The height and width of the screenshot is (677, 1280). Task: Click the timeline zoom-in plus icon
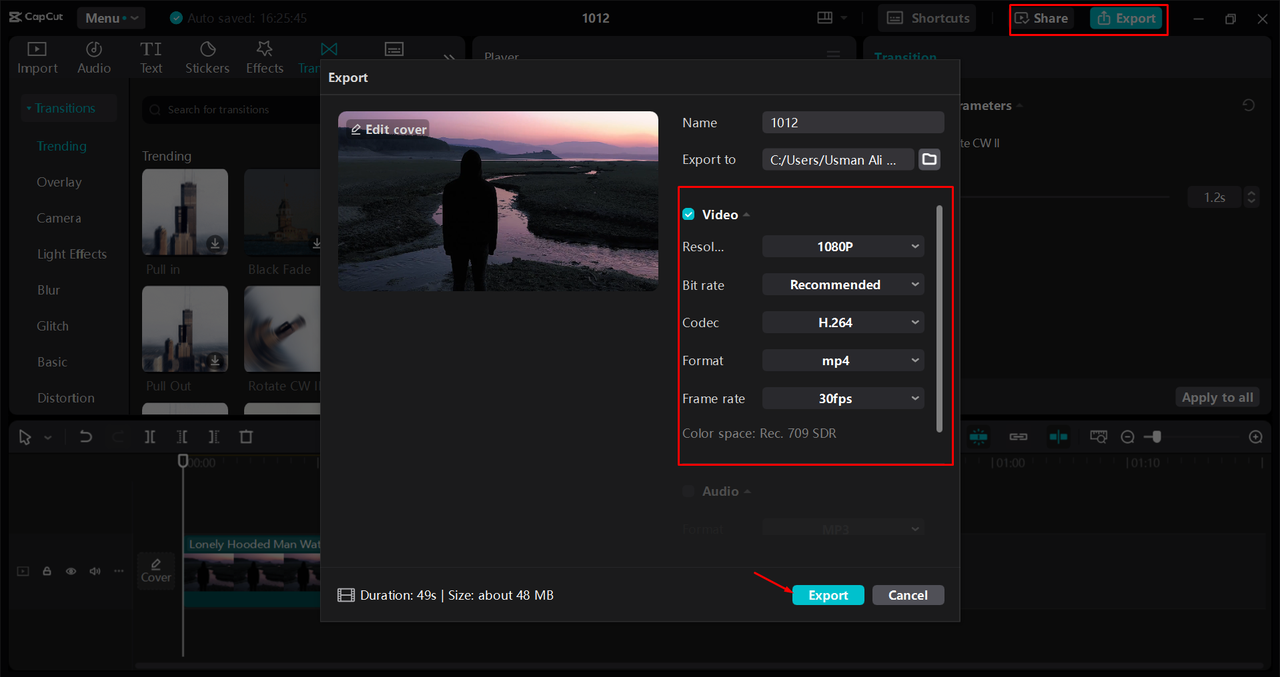tap(1256, 437)
